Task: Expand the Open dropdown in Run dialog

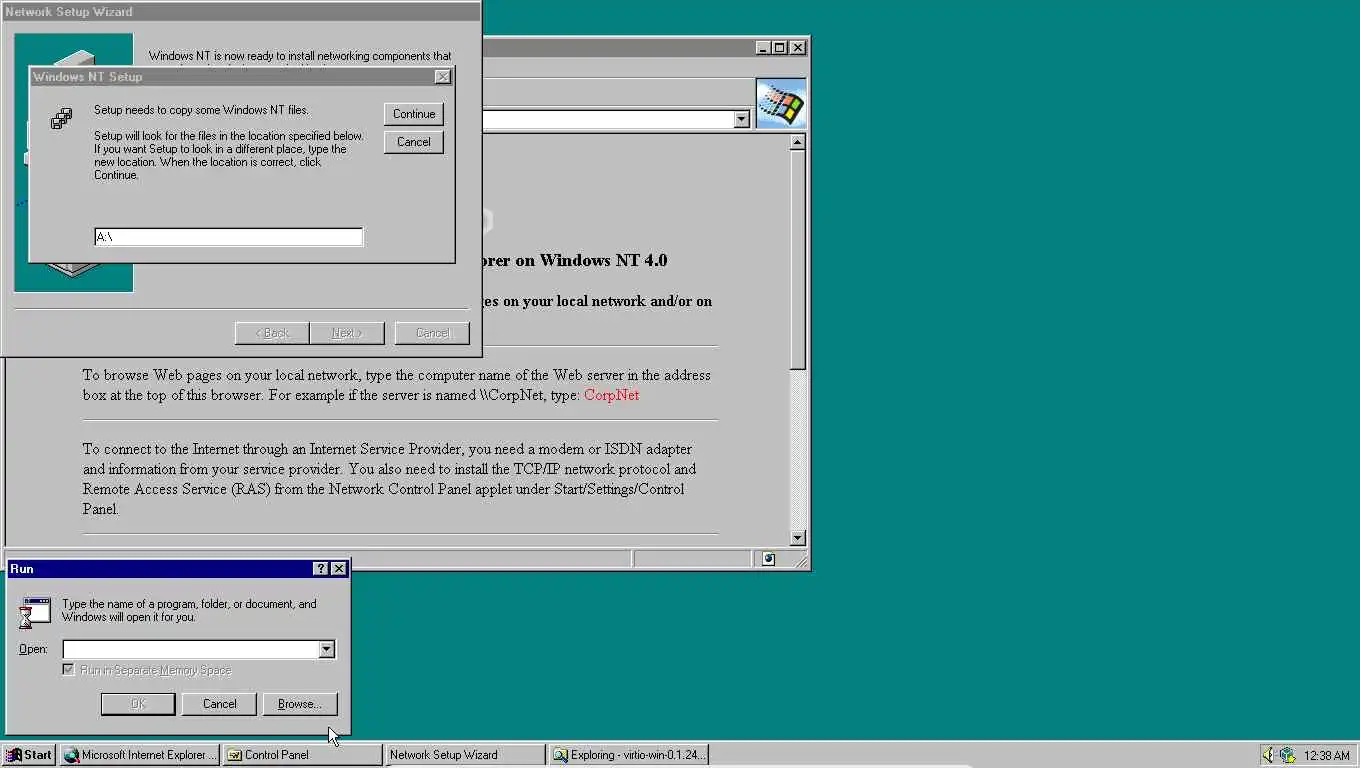Action: click(x=326, y=649)
